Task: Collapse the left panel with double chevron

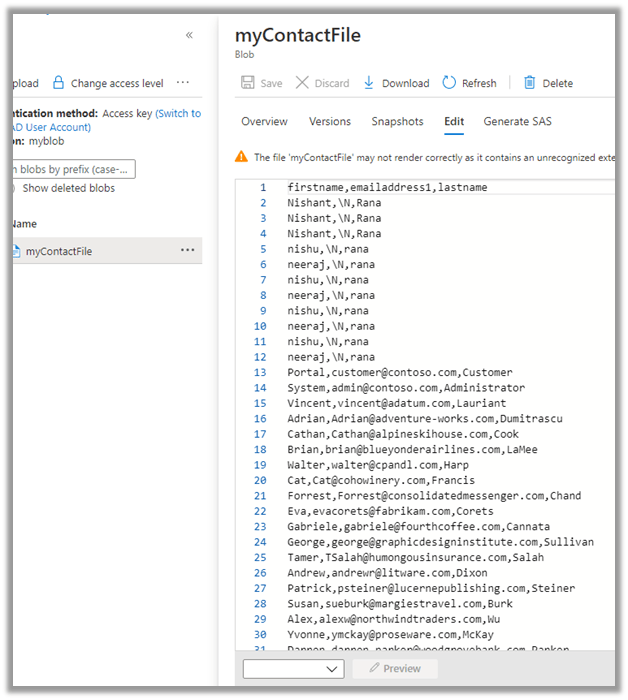Action: click(189, 35)
